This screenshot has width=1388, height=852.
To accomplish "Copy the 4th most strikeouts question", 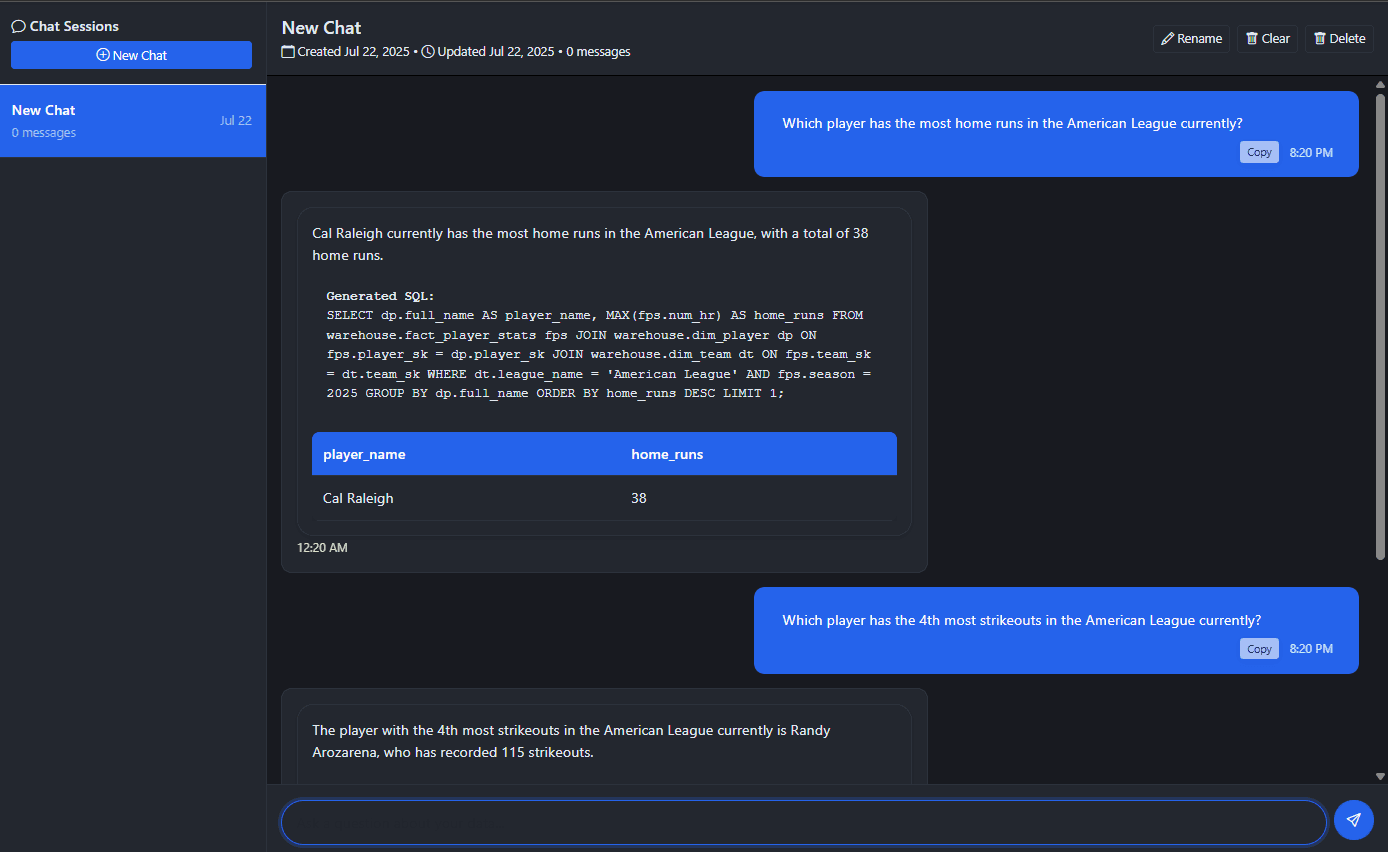I will point(1259,649).
